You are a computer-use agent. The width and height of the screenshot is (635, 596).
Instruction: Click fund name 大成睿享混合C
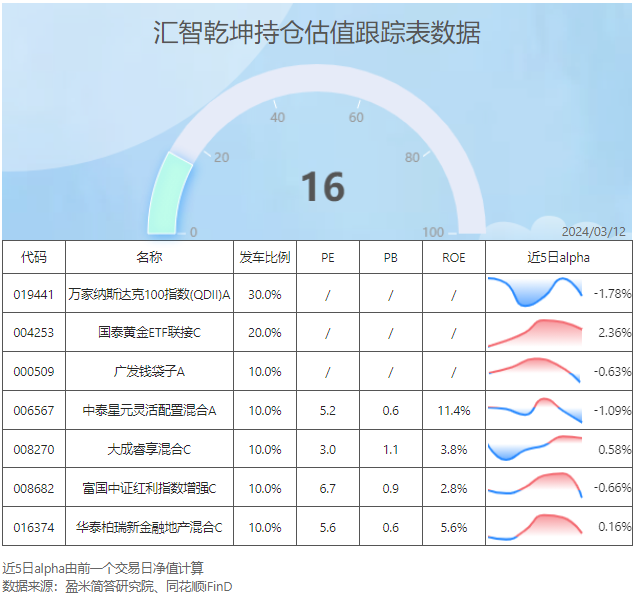pyautogui.click(x=149, y=449)
